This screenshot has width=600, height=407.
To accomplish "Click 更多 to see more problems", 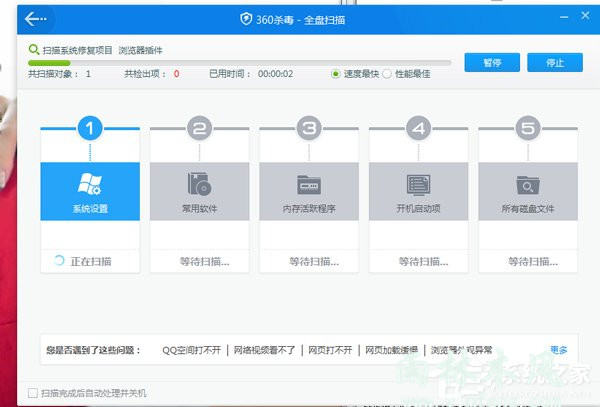I will [x=558, y=350].
